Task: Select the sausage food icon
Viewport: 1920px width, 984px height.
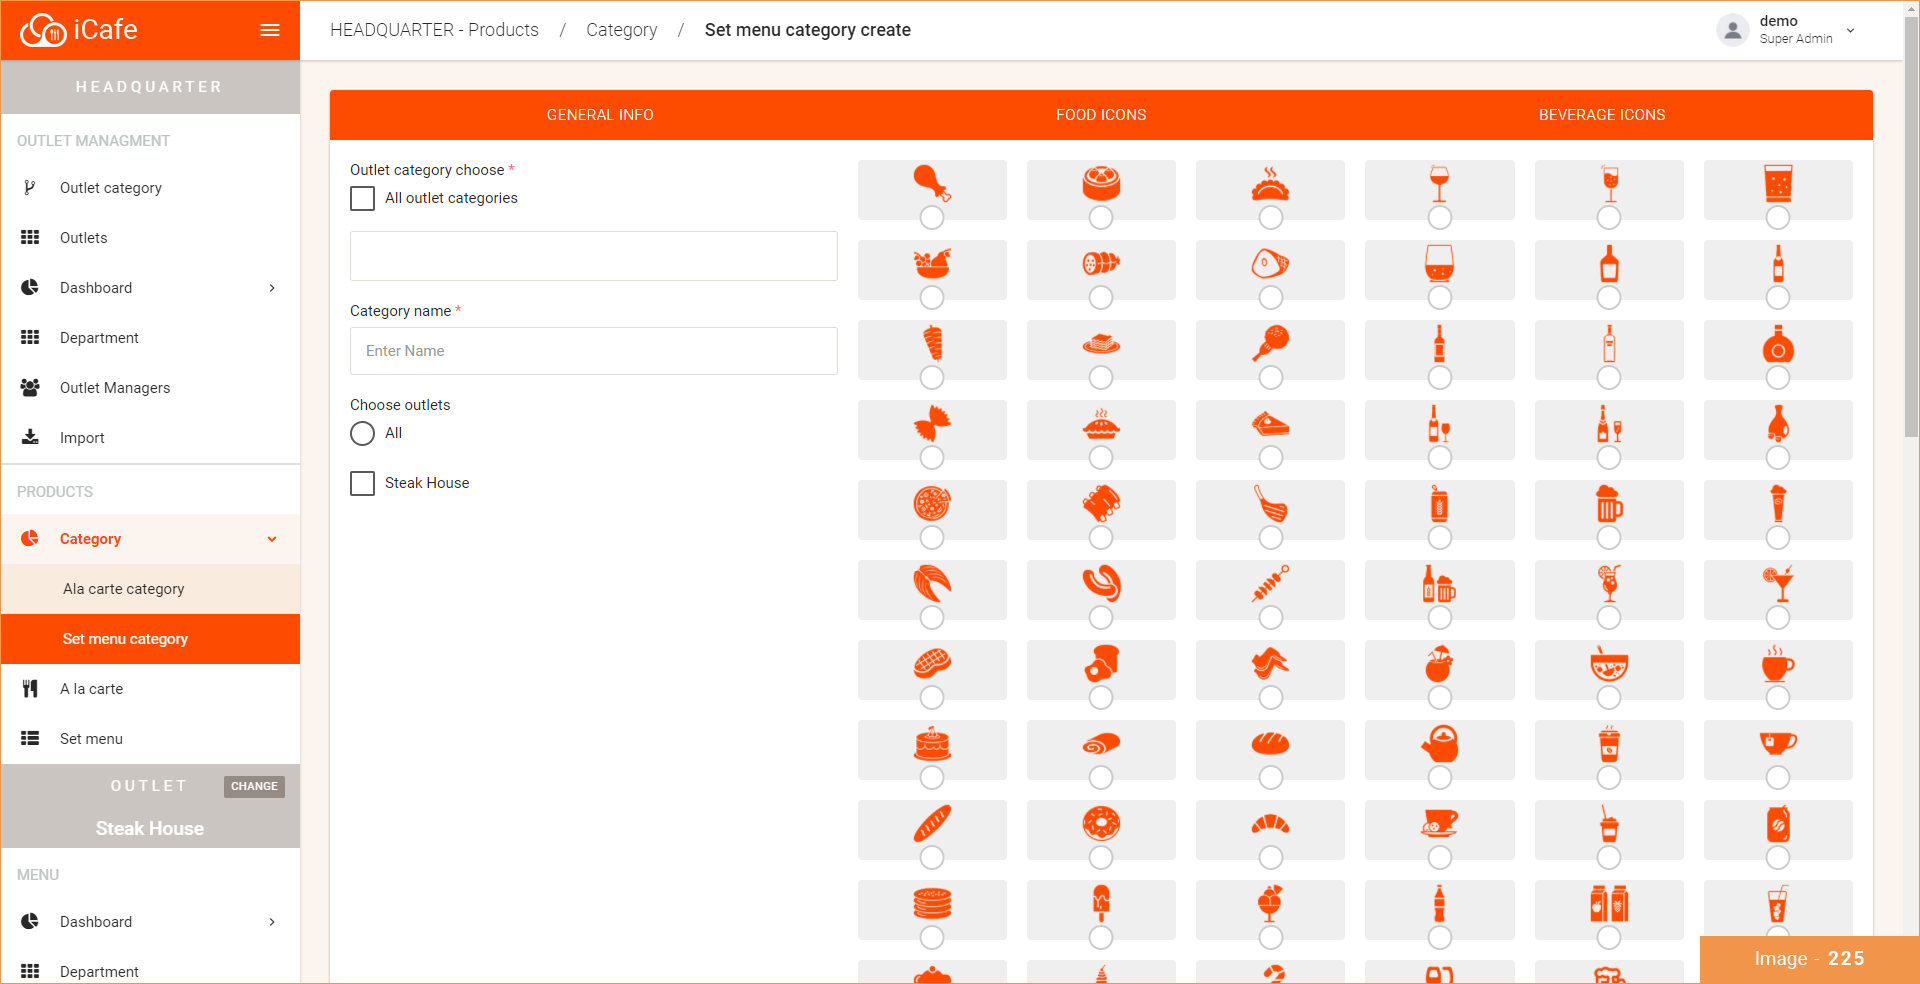Action: tap(1101, 583)
